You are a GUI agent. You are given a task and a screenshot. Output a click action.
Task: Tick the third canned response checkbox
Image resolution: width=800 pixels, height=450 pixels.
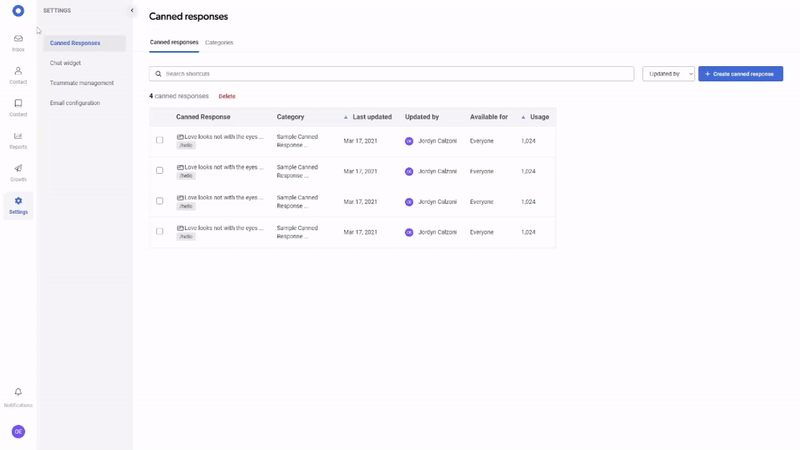click(160, 201)
